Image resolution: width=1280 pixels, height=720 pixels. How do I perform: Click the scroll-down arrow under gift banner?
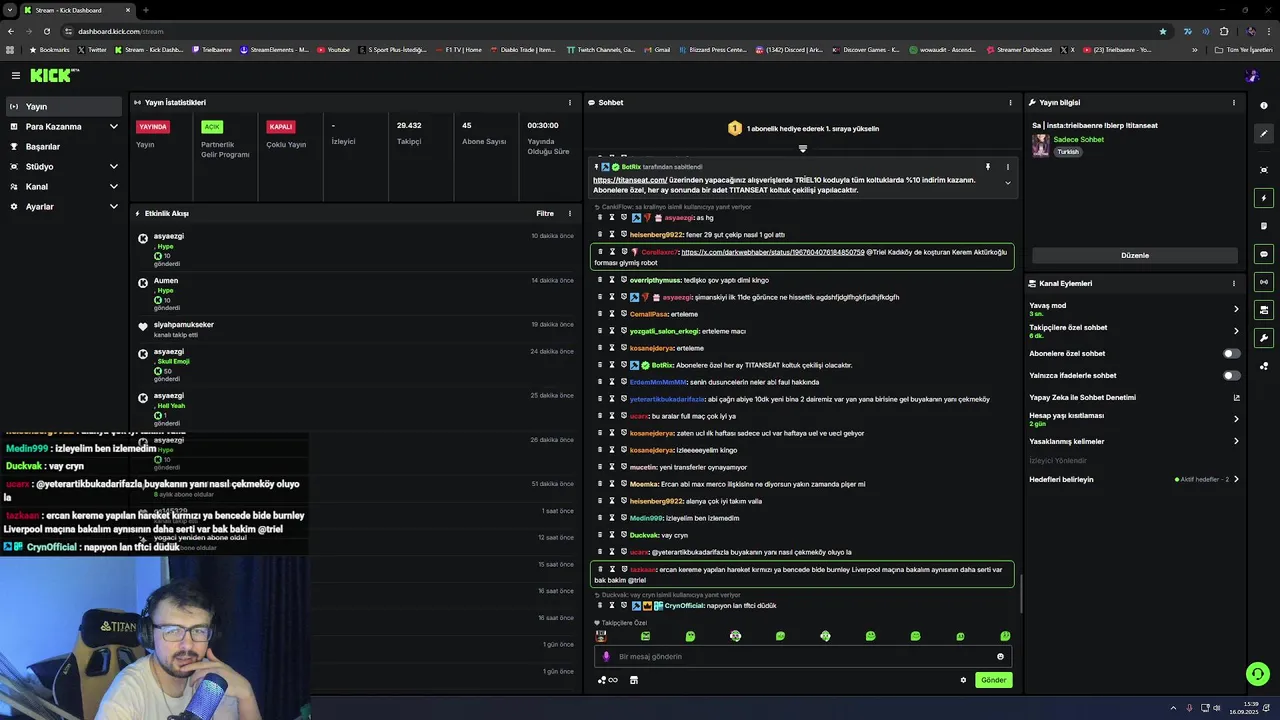802,149
